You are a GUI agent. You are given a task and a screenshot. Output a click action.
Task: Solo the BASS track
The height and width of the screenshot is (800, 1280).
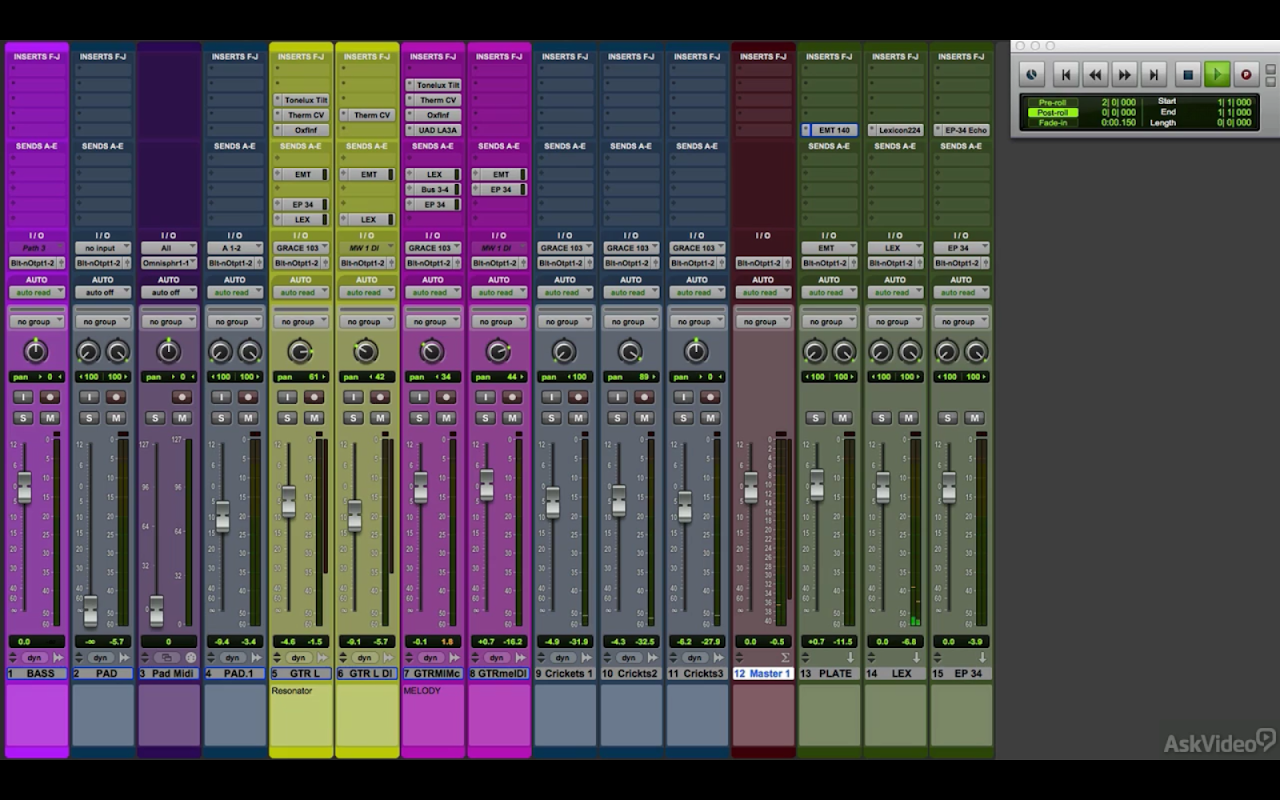23,418
